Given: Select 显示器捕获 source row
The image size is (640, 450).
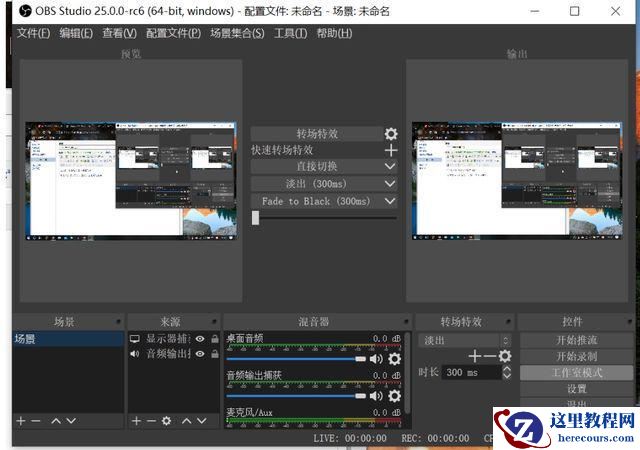Looking at the screenshot, I should [x=174, y=339].
